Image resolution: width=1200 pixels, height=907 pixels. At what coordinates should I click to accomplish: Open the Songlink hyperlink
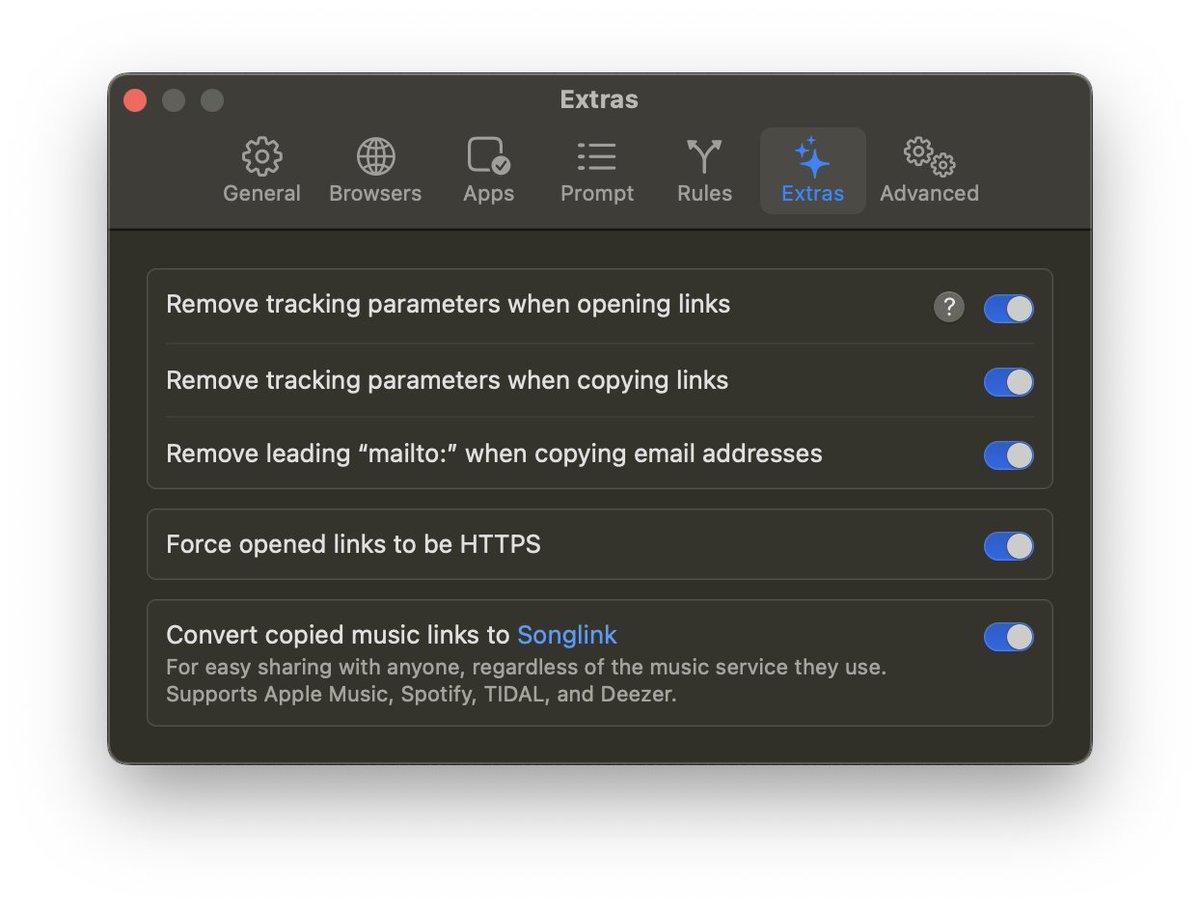click(x=567, y=635)
